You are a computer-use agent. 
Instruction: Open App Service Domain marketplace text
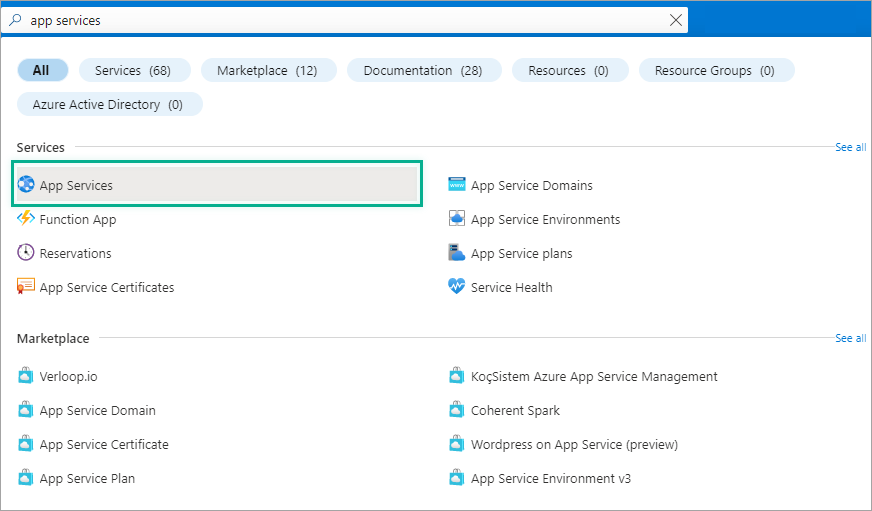coord(97,410)
